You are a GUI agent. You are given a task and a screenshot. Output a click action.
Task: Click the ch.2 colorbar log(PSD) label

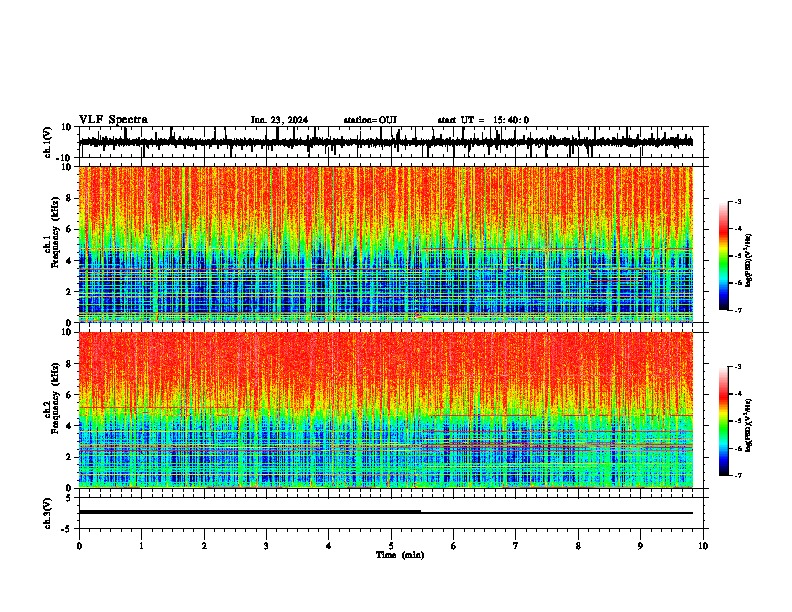pyautogui.click(x=749, y=425)
